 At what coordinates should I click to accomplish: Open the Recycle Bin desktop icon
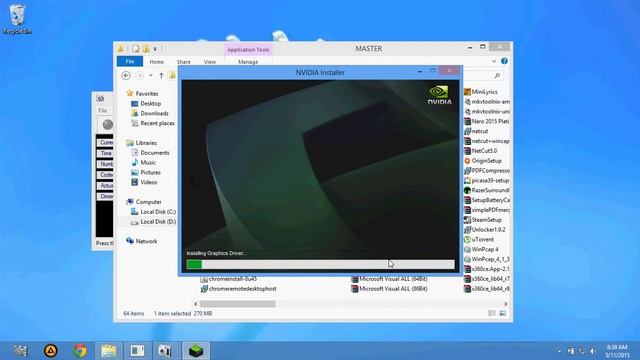pos(17,20)
